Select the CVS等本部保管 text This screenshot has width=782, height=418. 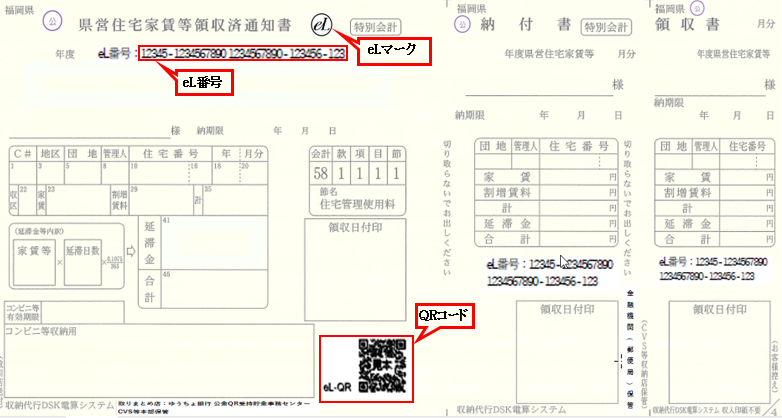tap(143, 412)
